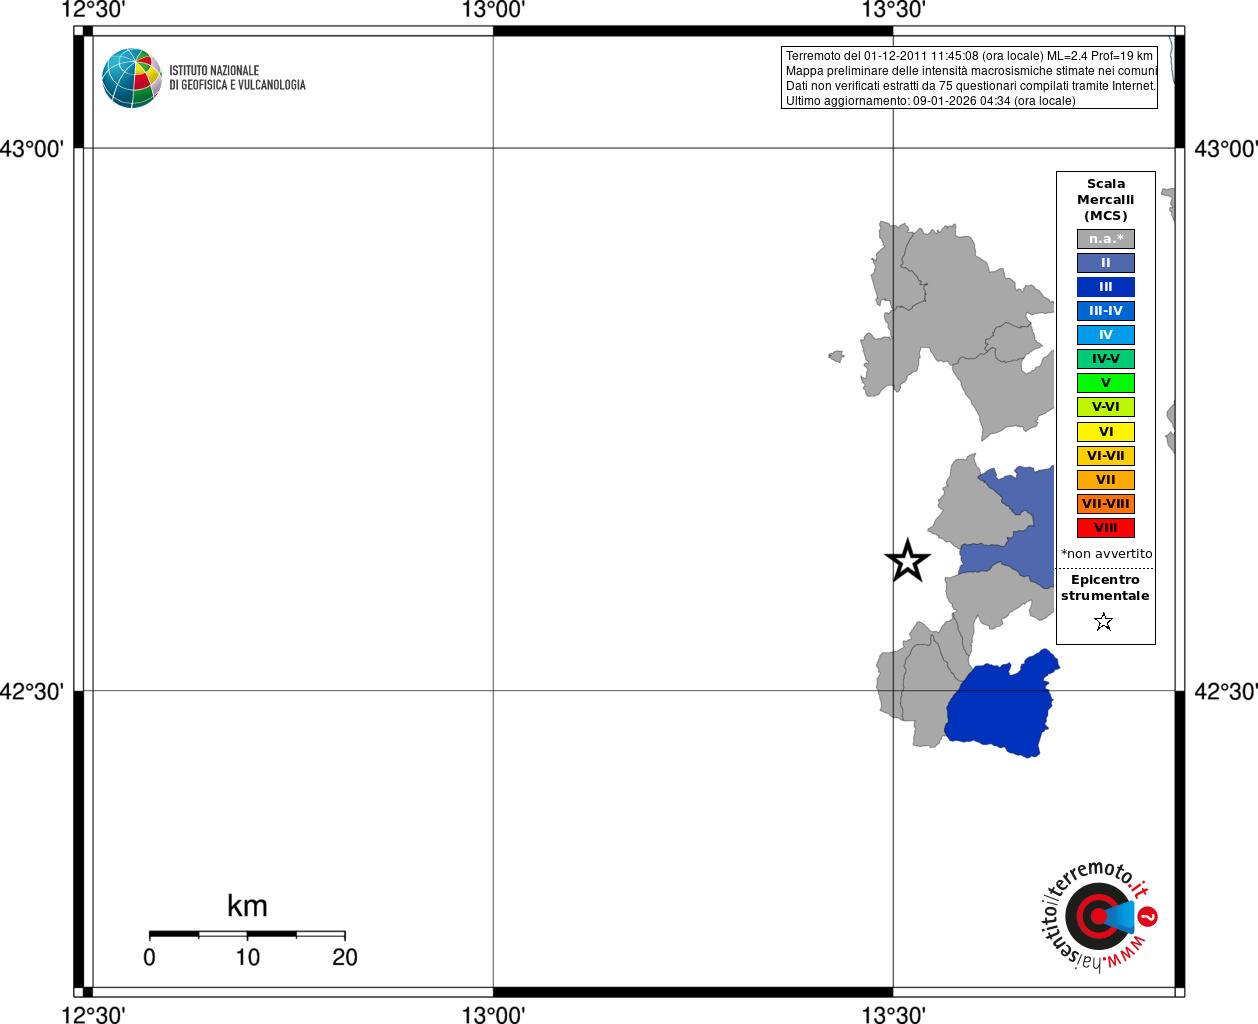Click the '10' value on scale bar
Screen dimensions: 1258x1024
click(x=247, y=957)
